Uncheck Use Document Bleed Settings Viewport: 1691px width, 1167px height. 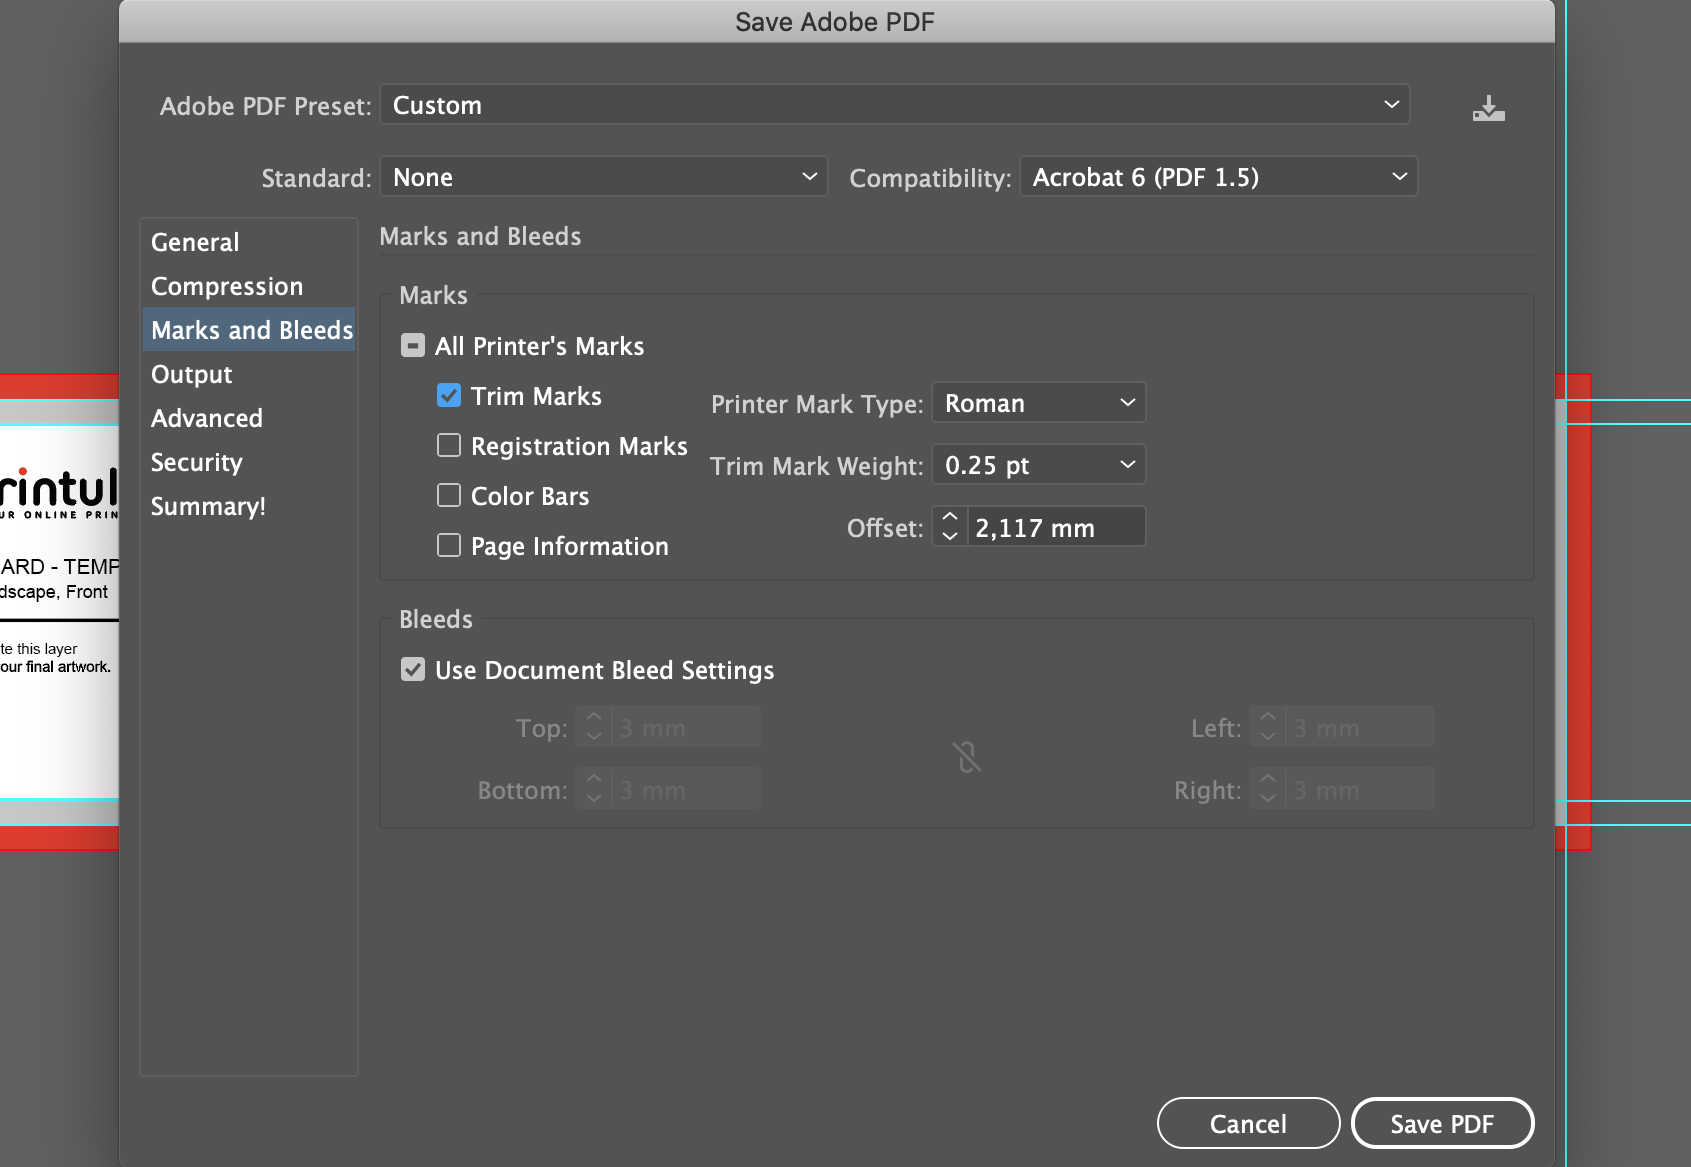pyautogui.click(x=413, y=669)
